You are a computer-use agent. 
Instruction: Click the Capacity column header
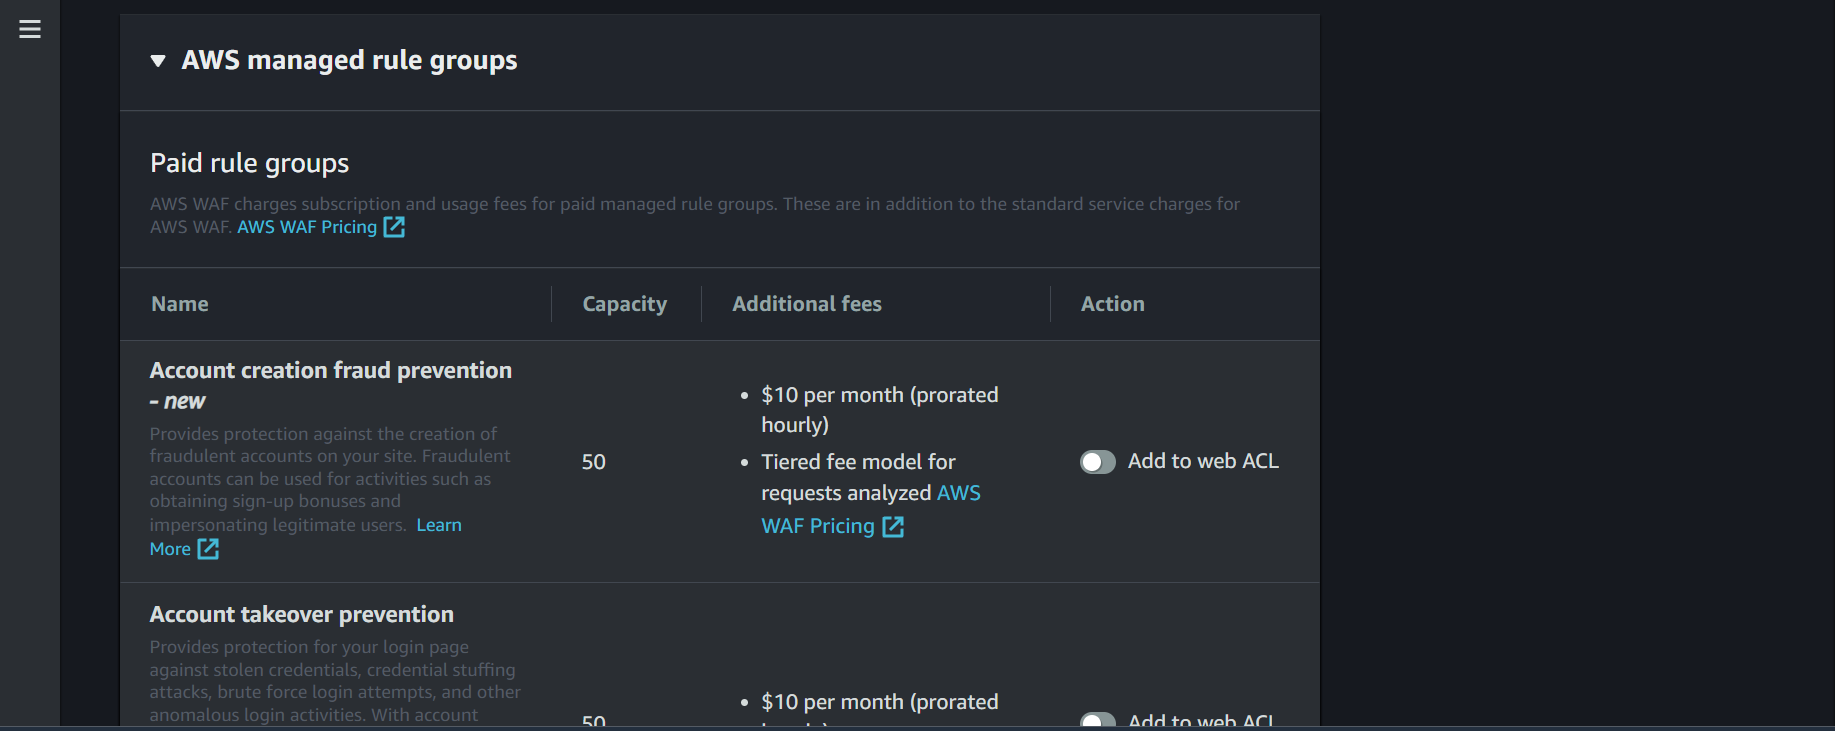625,304
